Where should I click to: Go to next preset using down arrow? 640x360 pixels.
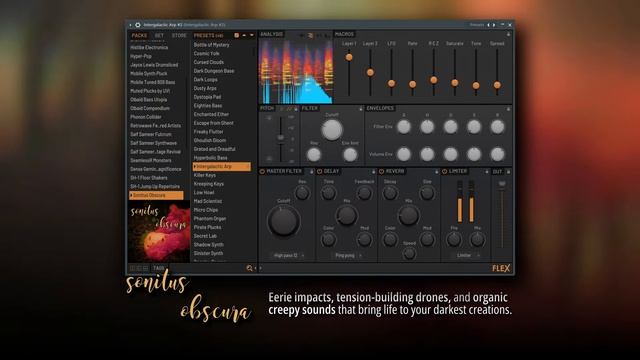(x=251, y=36)
